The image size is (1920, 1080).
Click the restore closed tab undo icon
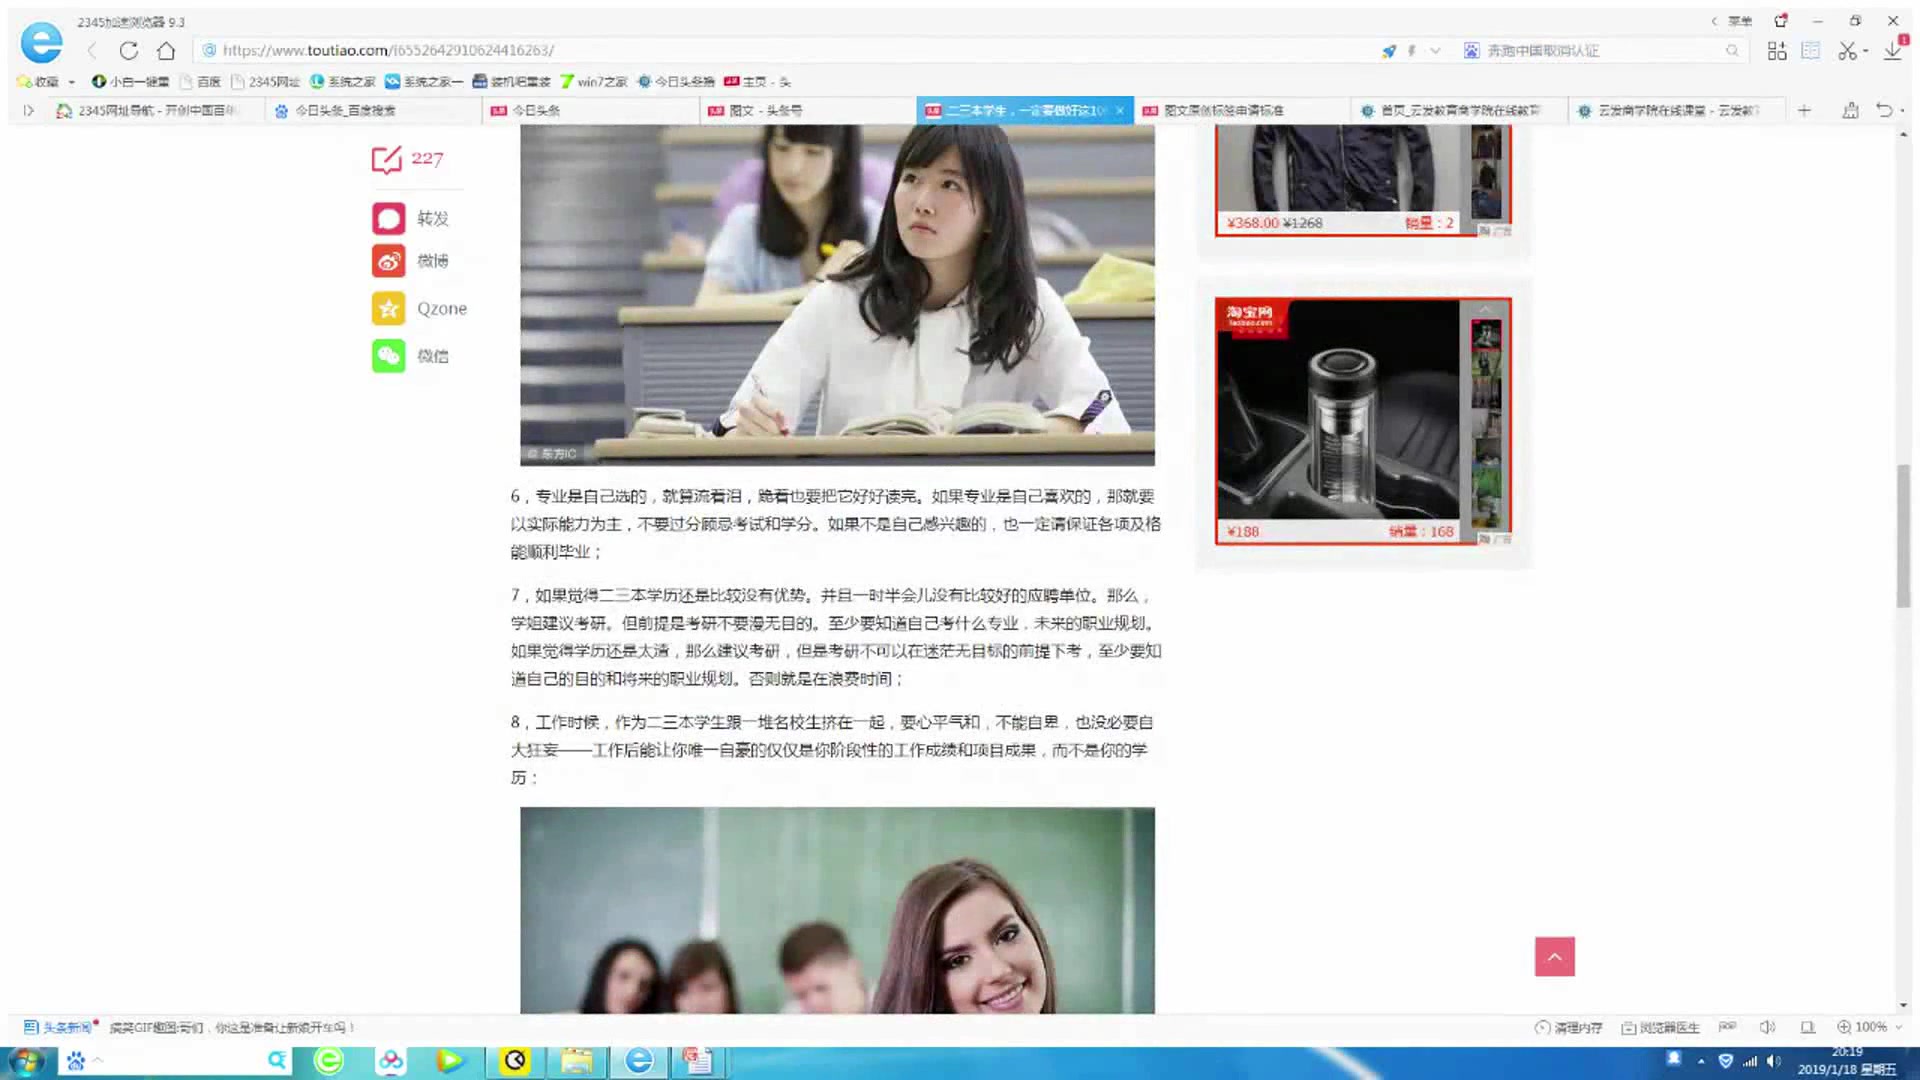[x=1884, y=110]
